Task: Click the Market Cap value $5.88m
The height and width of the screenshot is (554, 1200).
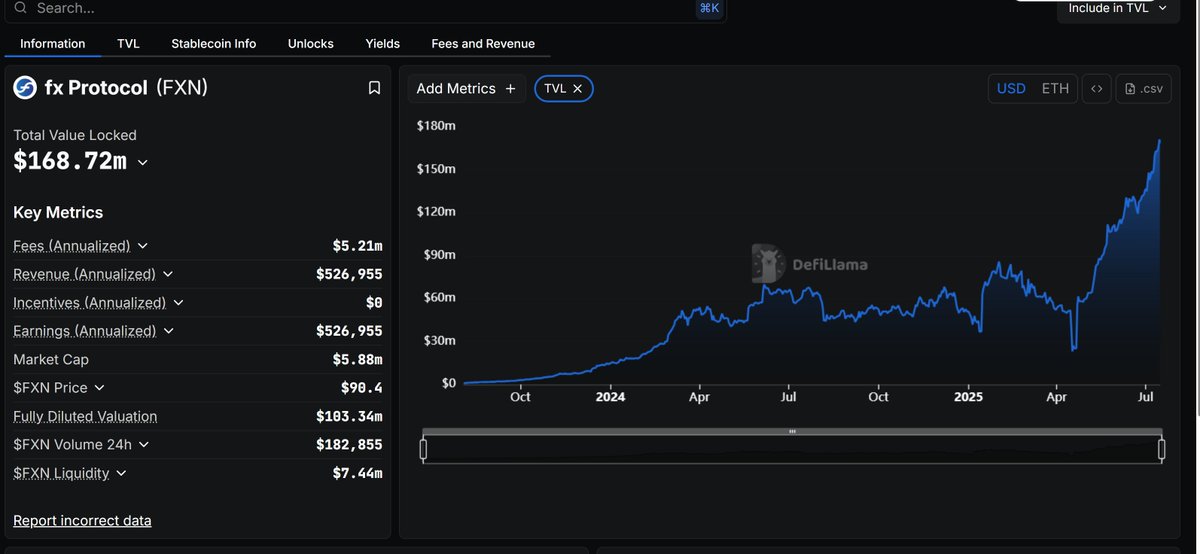Action: (x=357, y=360)
